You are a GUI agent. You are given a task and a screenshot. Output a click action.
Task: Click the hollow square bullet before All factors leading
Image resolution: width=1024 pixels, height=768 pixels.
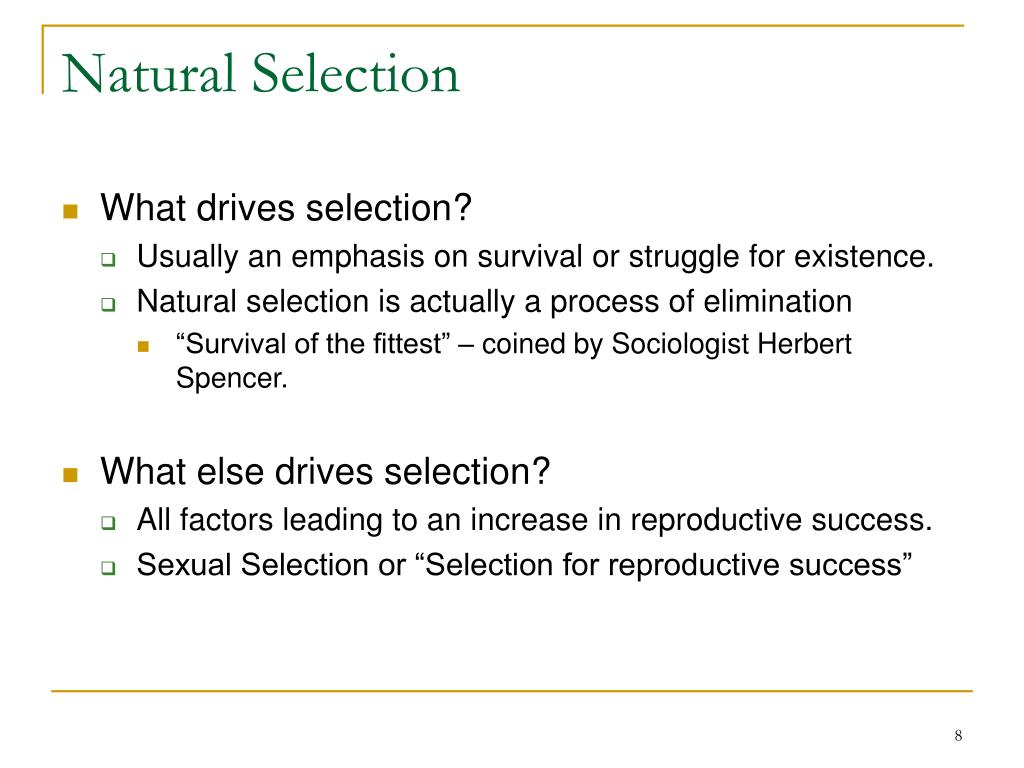[x=108, y=522]
